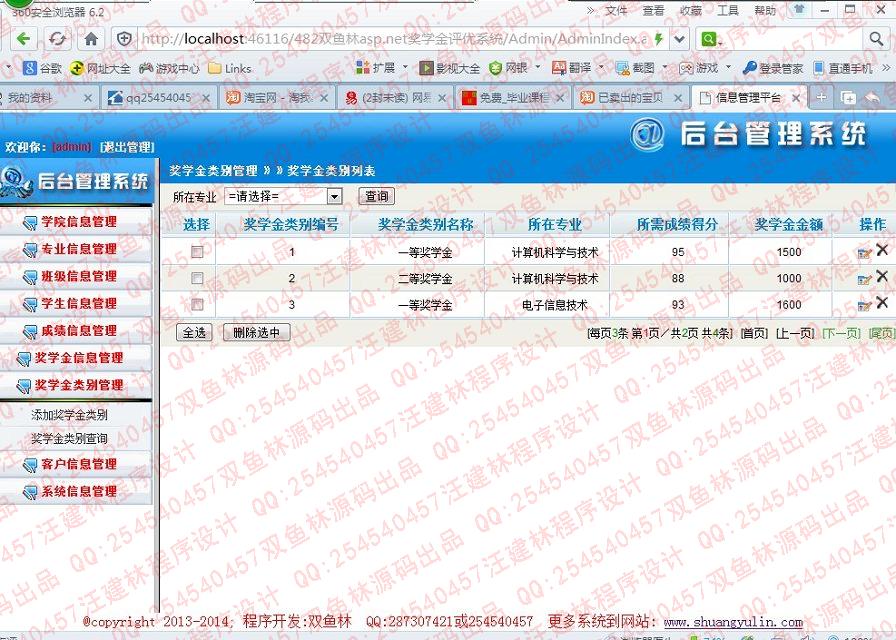Screen dimensions: 896x640
Task: Click the 电子信息技术 cell in row 3
Action: tap(554, 305)
